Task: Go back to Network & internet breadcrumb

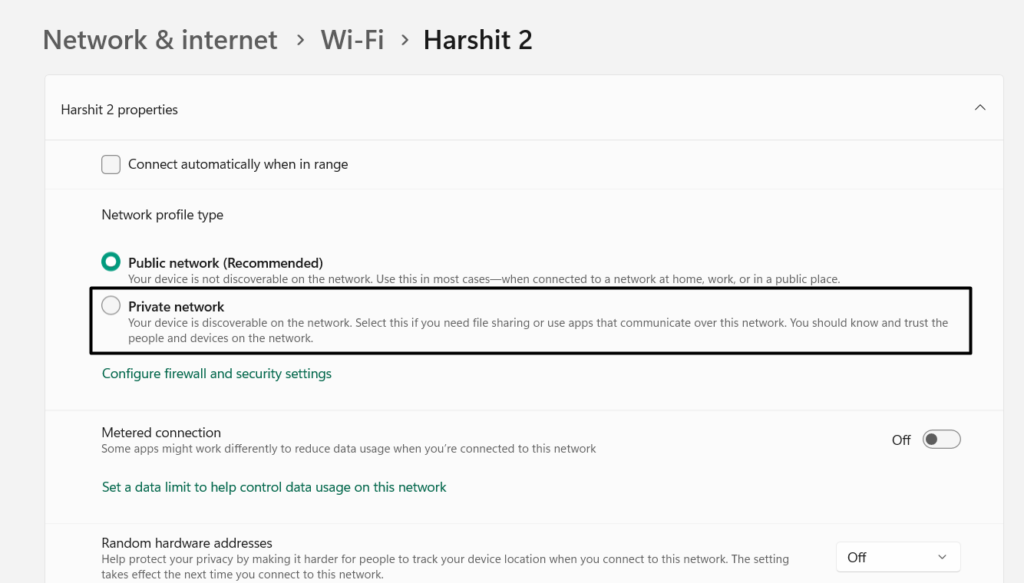Action: click(x=160, y=40)
